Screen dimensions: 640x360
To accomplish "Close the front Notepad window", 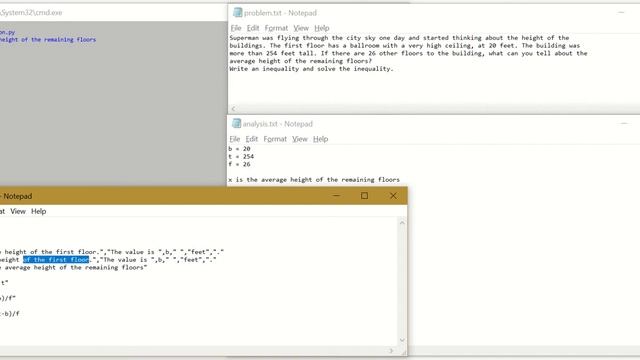I will point(393,196).
